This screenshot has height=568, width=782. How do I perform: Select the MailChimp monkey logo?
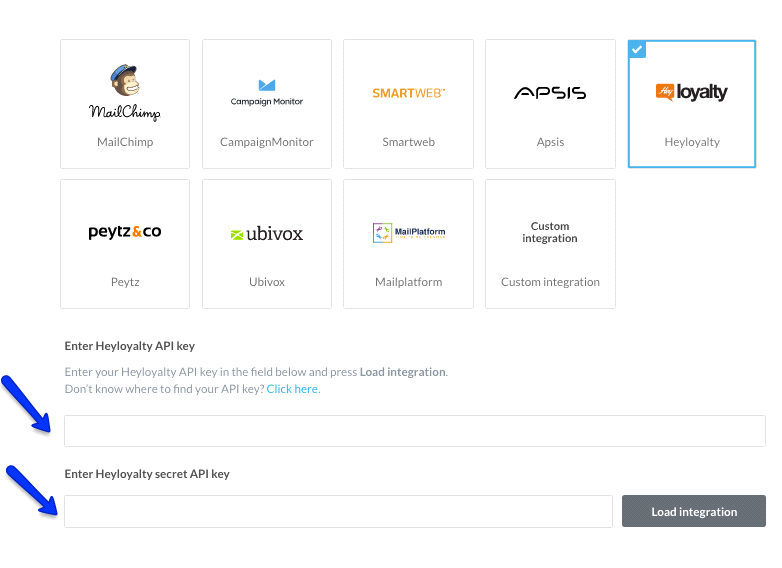click(x=125, y=92)
